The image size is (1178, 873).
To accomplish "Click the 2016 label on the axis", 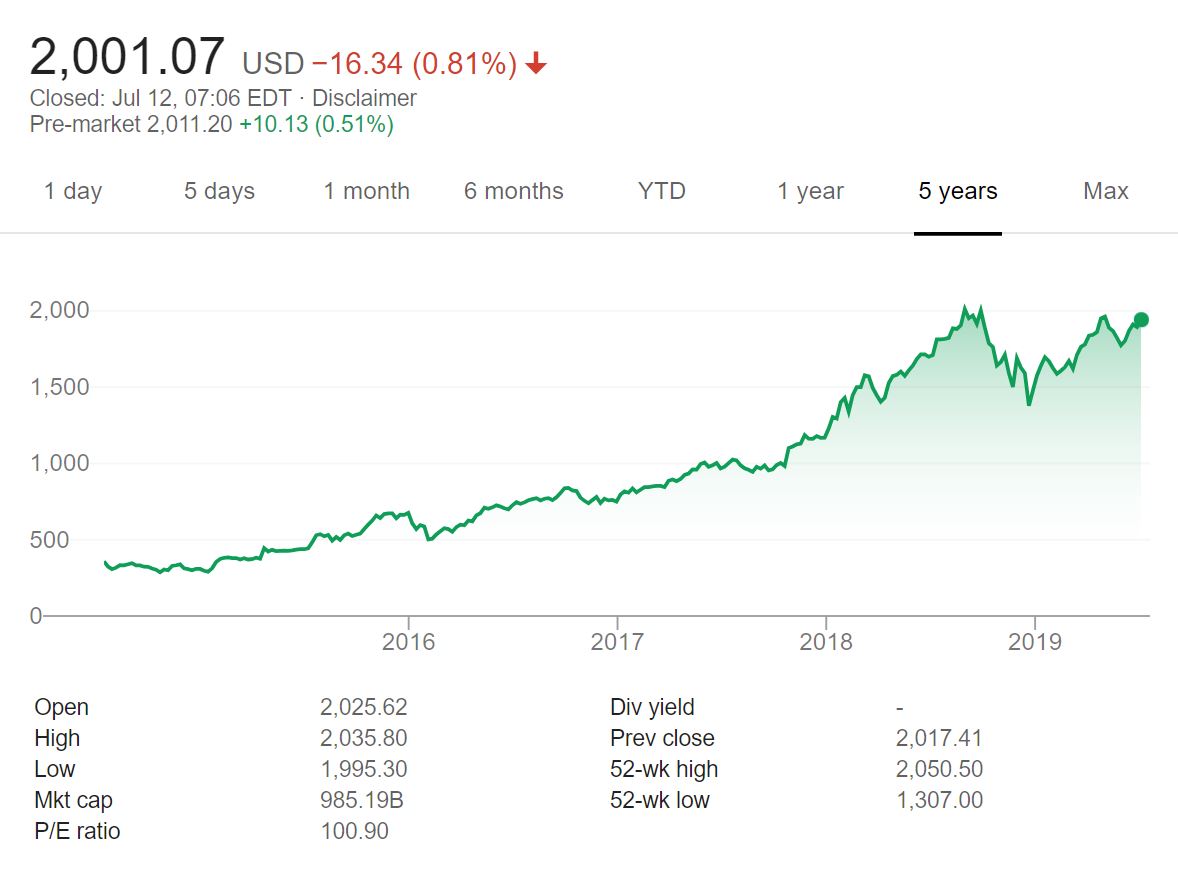I will tap(409, 641).
